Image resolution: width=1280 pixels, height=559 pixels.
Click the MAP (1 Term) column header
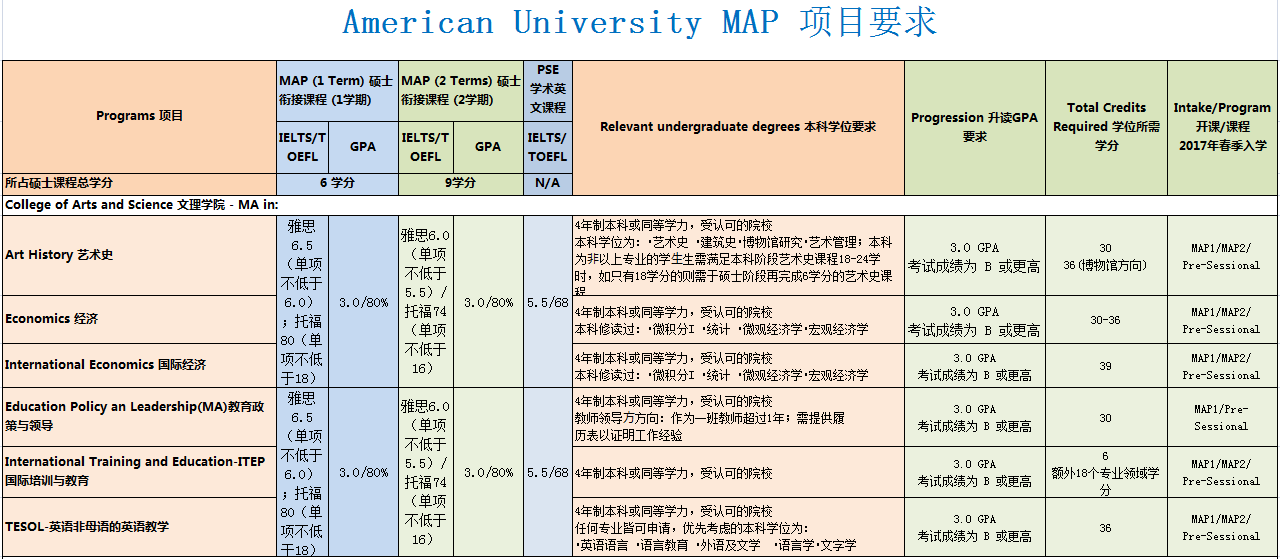[x=337, y=90]
